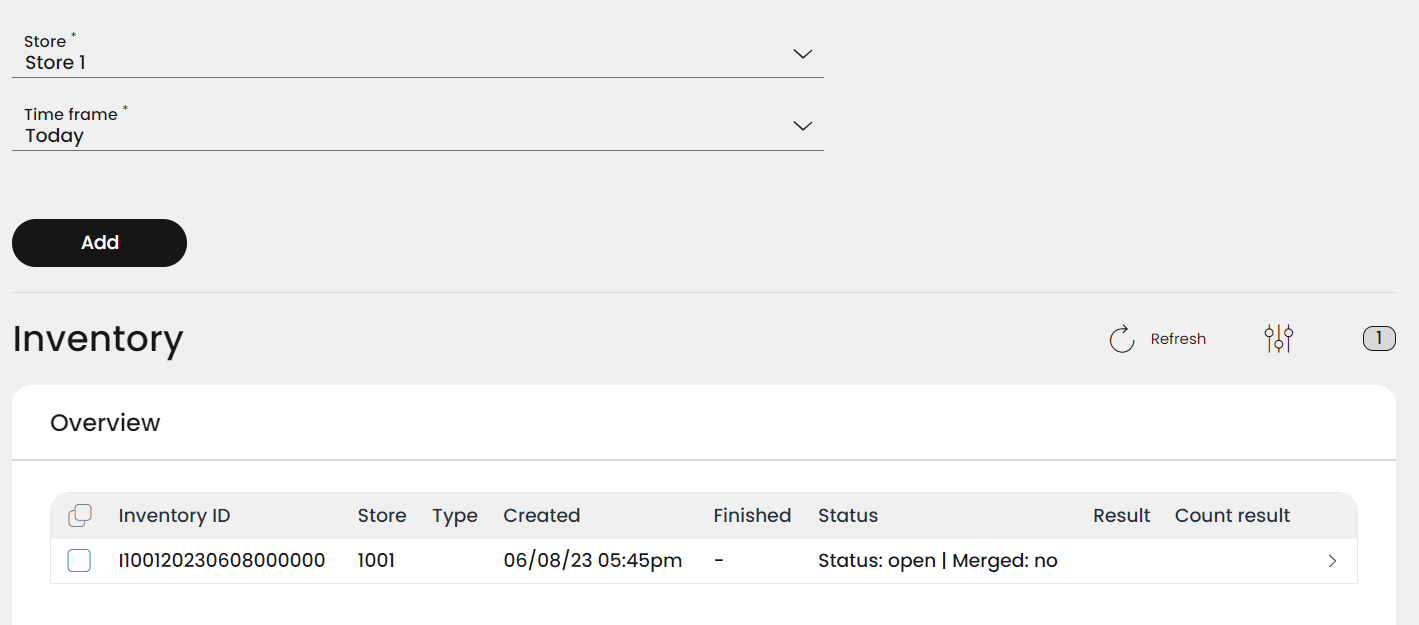This screenshot has width=1419, height=625.
Task: Tick checkbox for inventory I100120230608000000
Action: pyautogui.click(x=79, y=561)
